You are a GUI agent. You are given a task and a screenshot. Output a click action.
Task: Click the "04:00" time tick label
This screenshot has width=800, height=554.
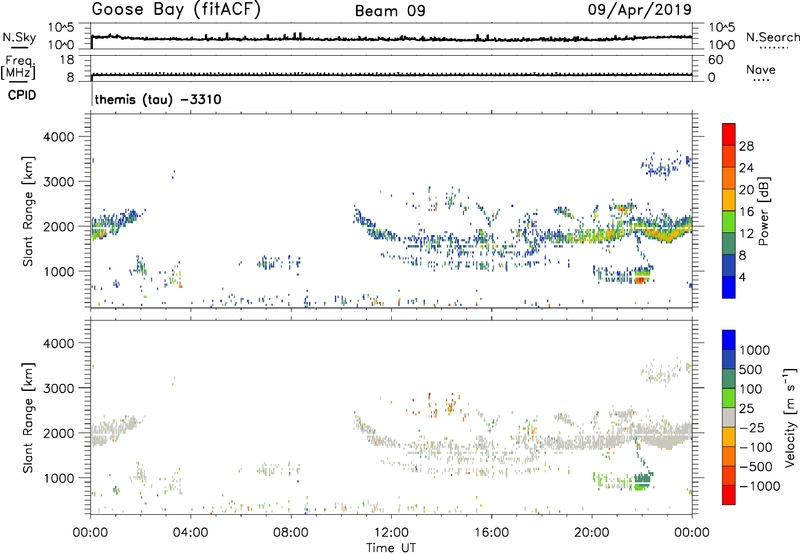190,533
